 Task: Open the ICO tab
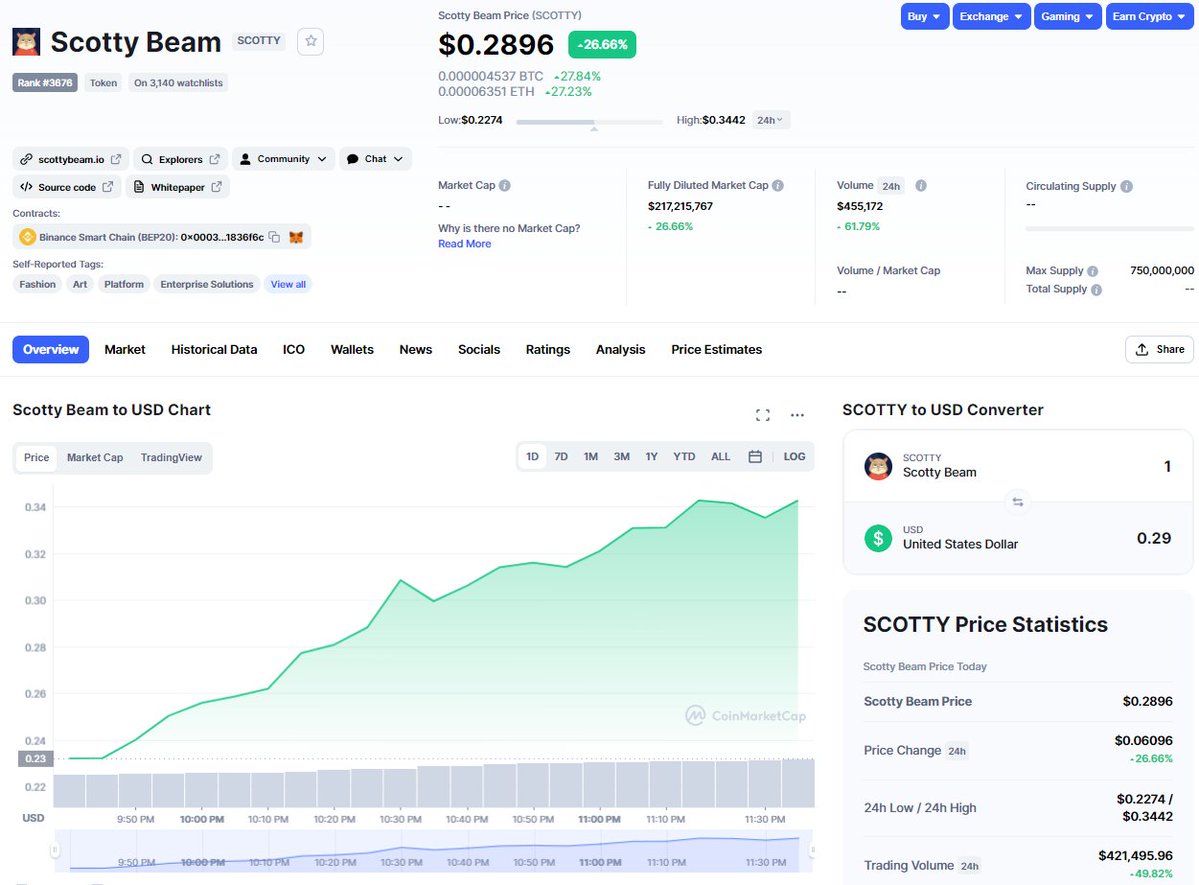tap(294, 350)
